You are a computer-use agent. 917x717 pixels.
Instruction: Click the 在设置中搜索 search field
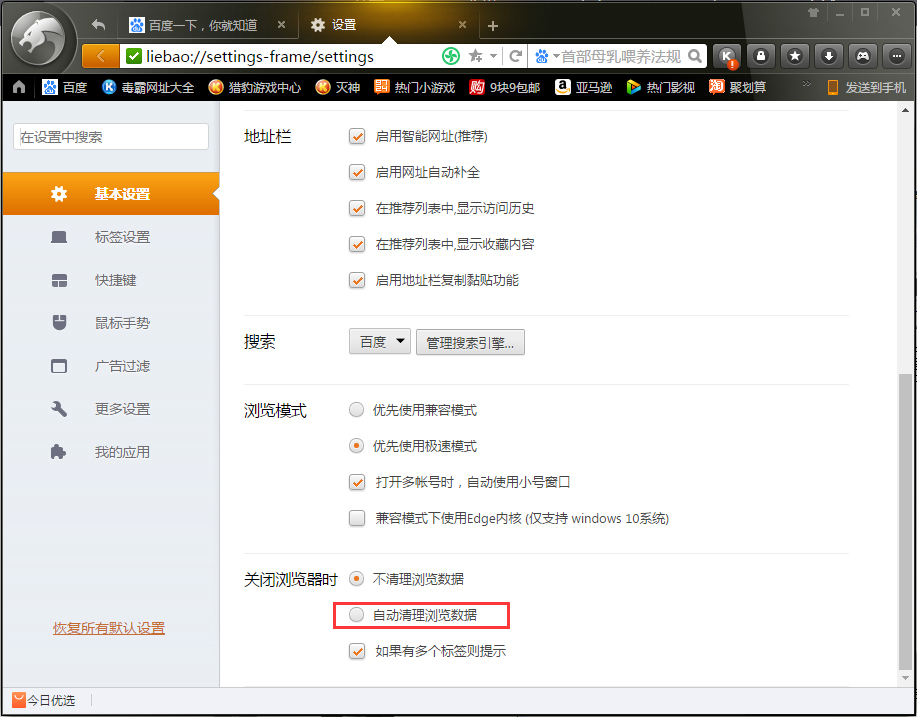pyautogui.click(x=110, y=135)
